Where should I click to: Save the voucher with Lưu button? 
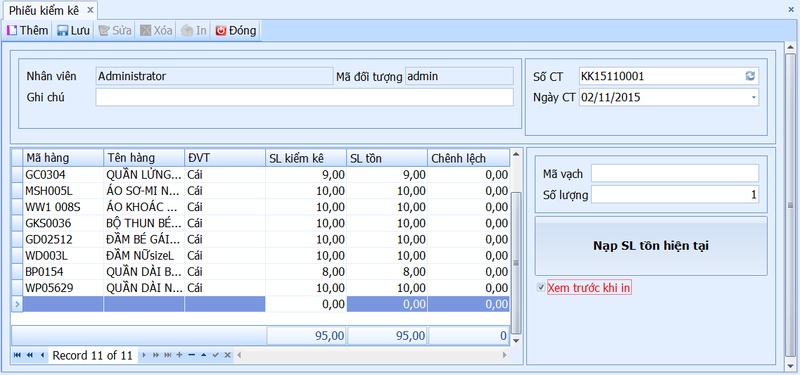point(73,31)
